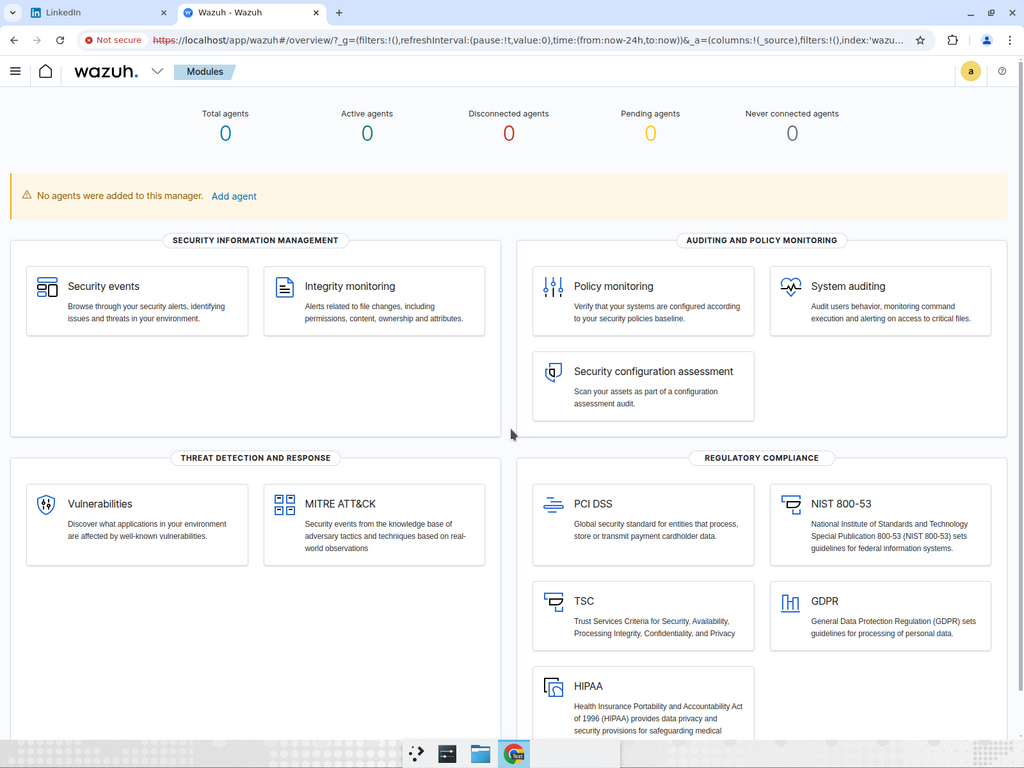
Task: Open Integrity monitoring module title
Action: [349, 286]
